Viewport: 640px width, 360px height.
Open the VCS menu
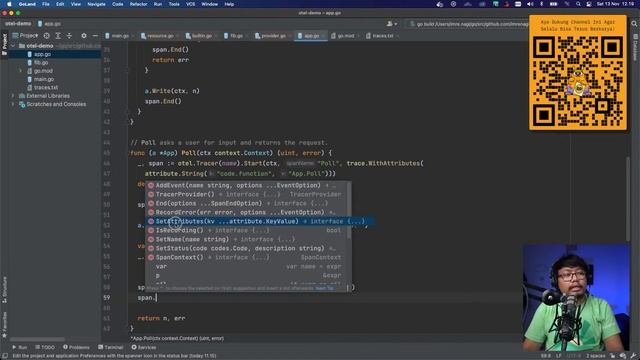pos(191,4)
